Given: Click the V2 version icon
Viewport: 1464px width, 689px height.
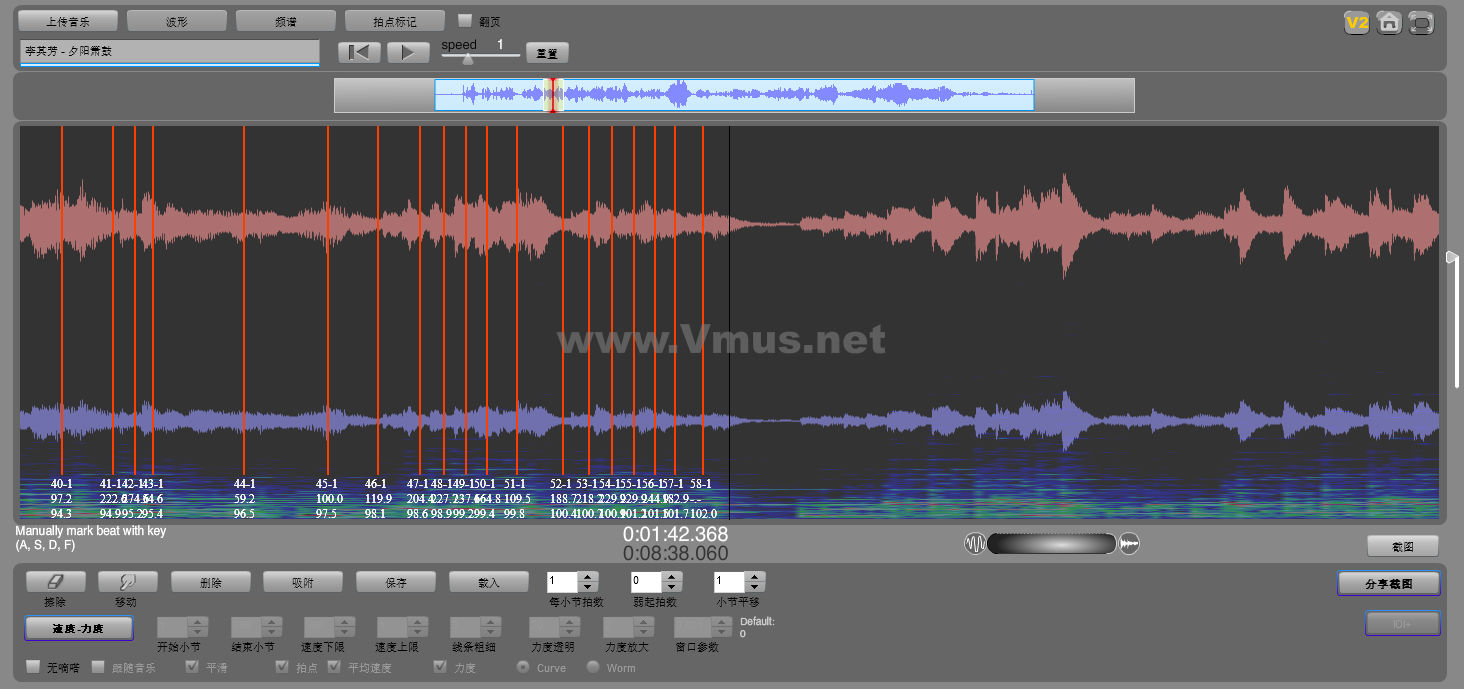Looking at the screenshot, I should (1356, 23).
